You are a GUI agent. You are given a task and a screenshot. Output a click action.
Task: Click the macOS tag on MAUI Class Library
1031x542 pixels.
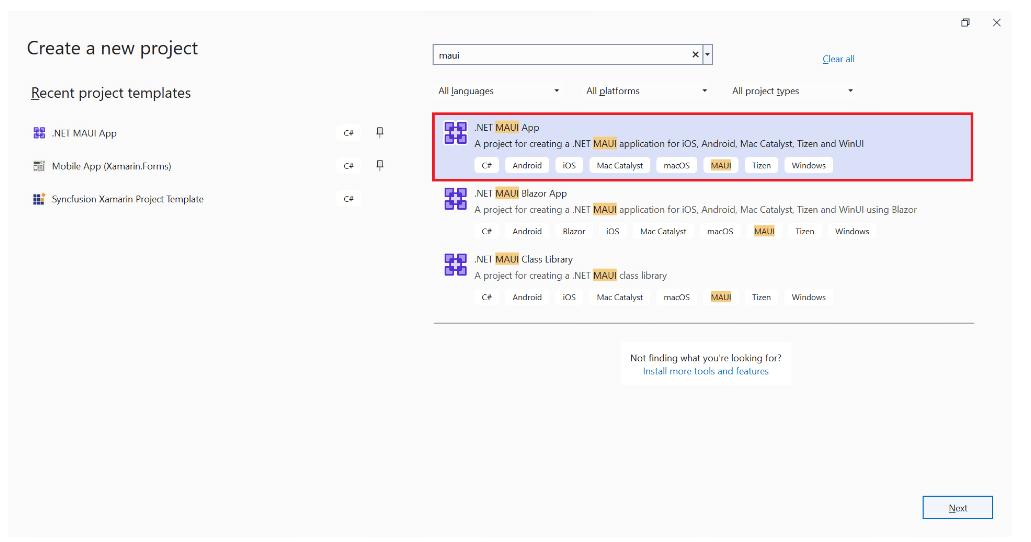677,297
